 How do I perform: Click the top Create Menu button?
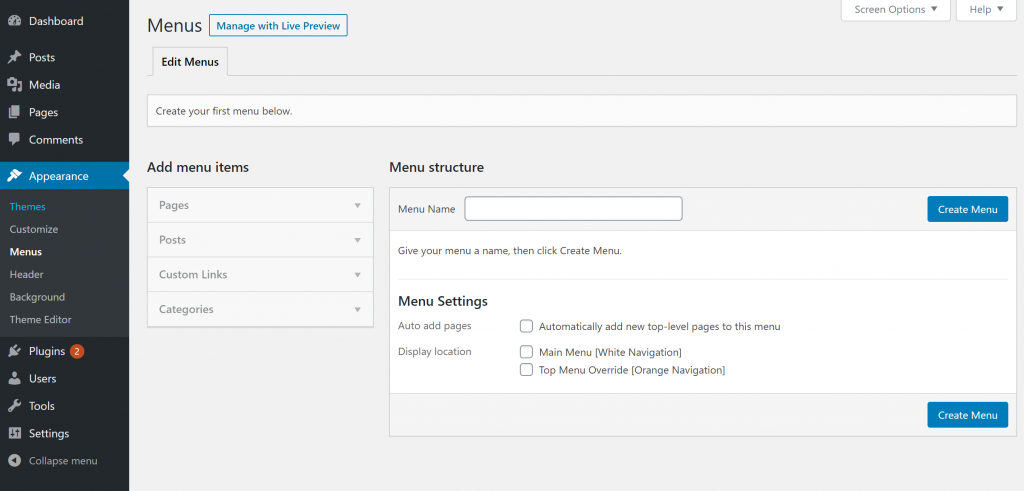click(967, 209)
